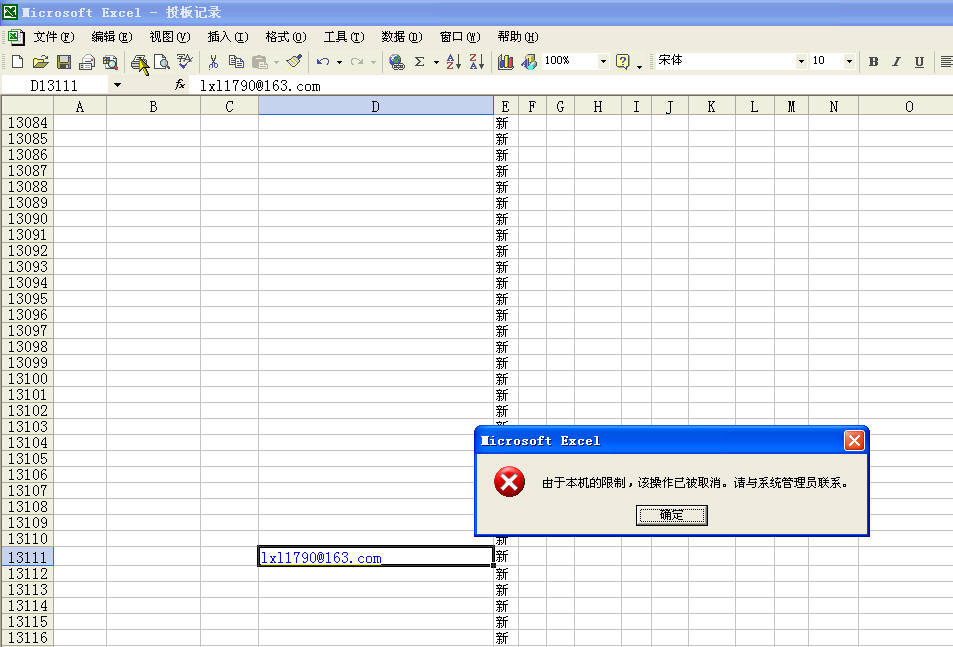Click the formula bar text field
Screen dimensions: 953x647
coord(571,86)
